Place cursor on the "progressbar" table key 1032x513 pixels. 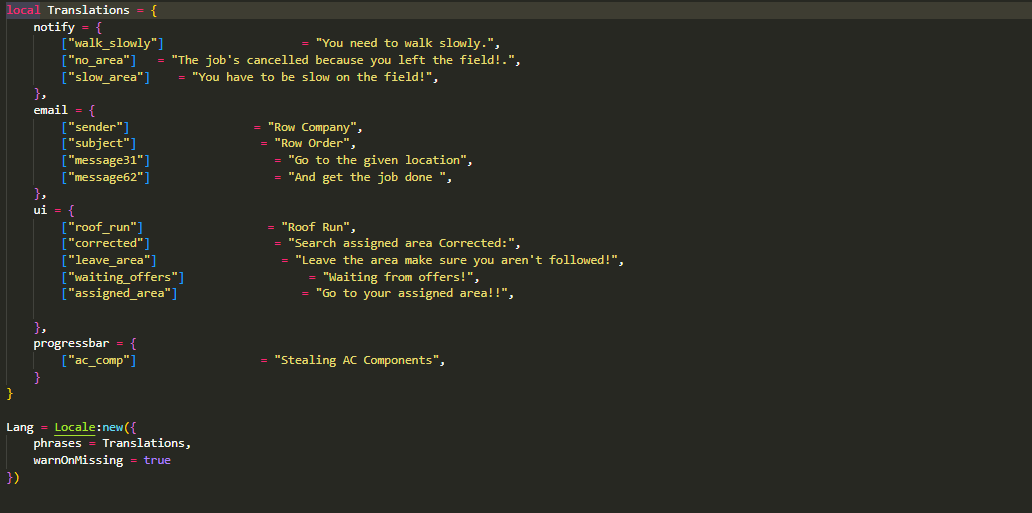71,343
